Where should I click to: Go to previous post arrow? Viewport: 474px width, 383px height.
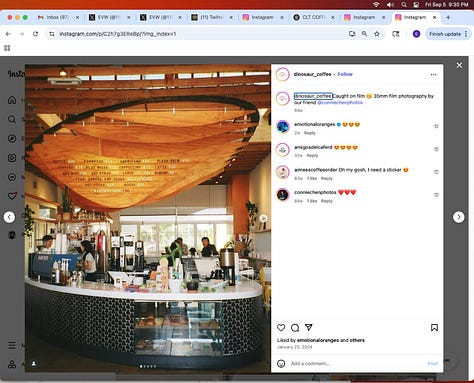(x=9, y=217)
